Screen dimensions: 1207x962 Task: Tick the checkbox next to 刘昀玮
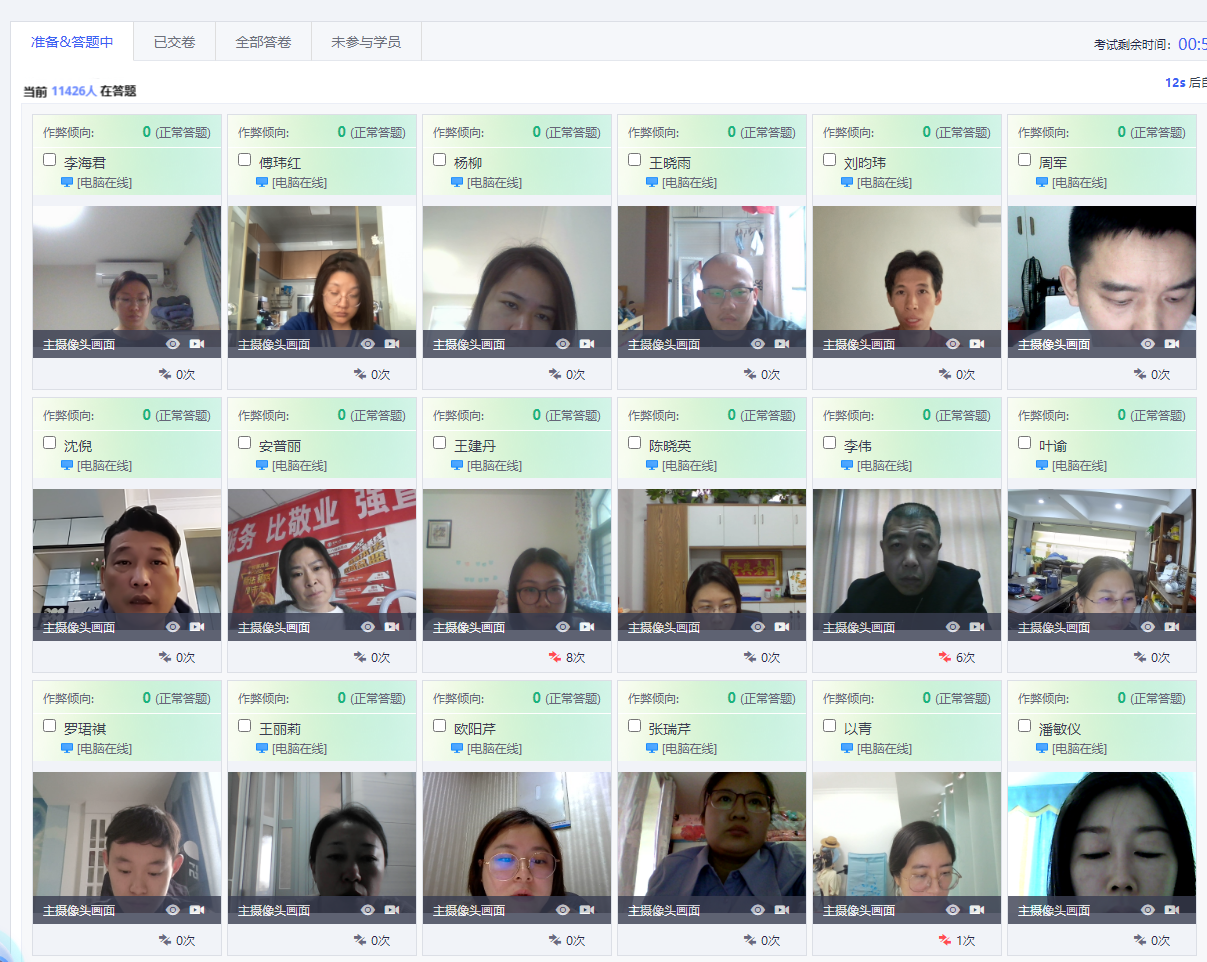[830, 160]
